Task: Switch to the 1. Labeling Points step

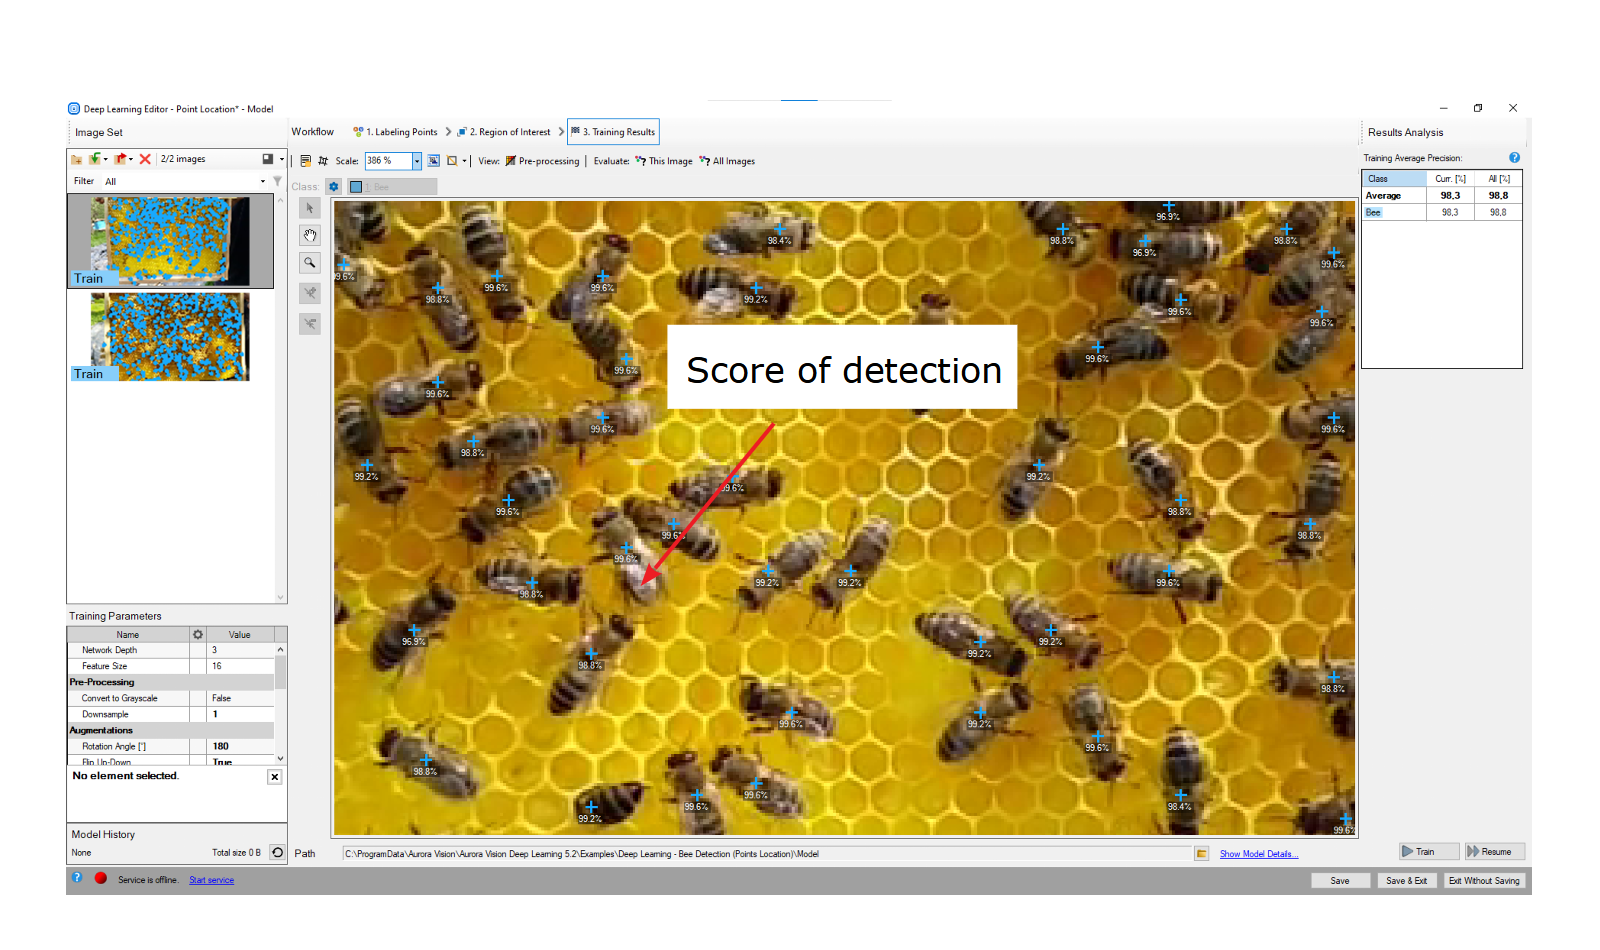Action: point(396,132)
